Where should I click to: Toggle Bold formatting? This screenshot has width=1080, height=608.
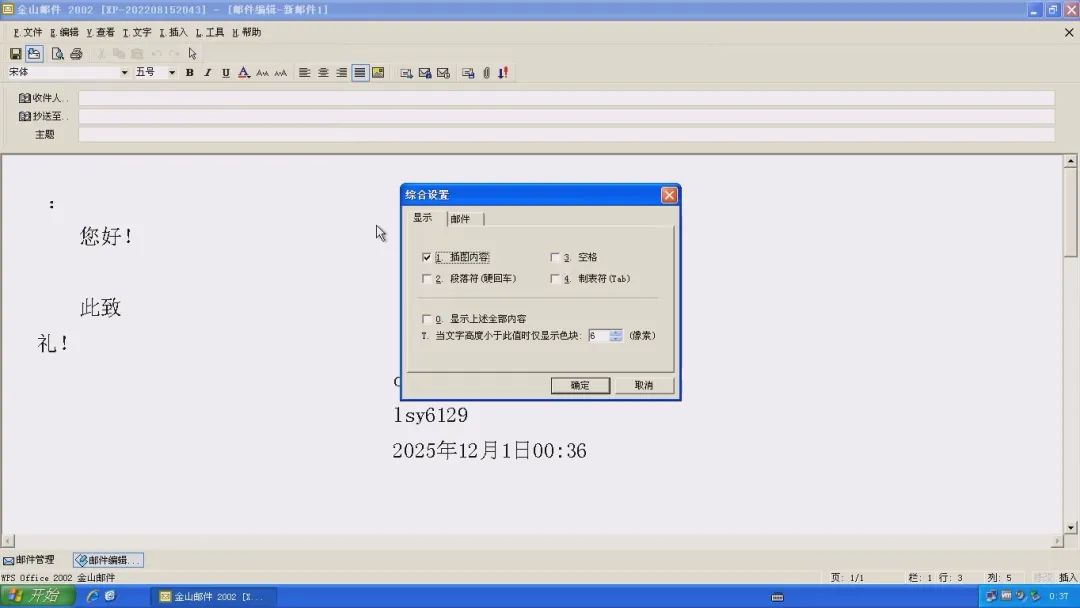pyautogui.click(x=189, y=72)
